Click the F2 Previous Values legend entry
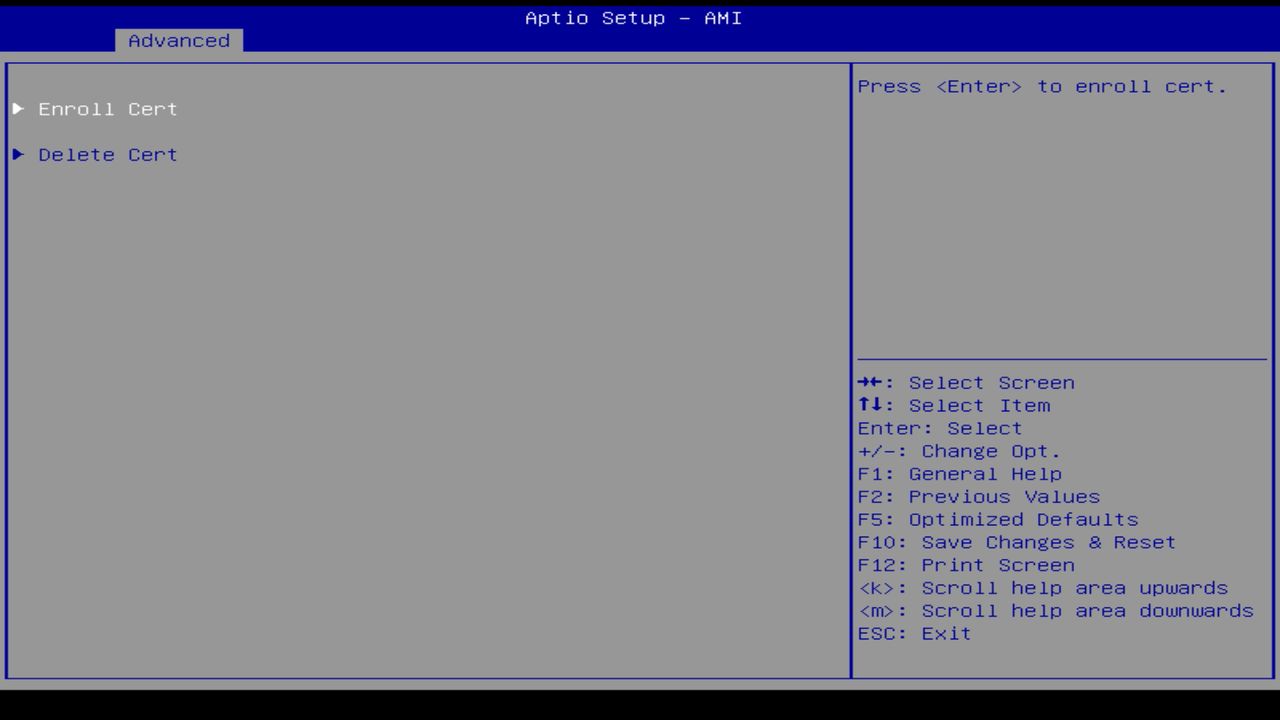Screen dimensions: 1280x720 pyautogui.click(x=977, y=496)
